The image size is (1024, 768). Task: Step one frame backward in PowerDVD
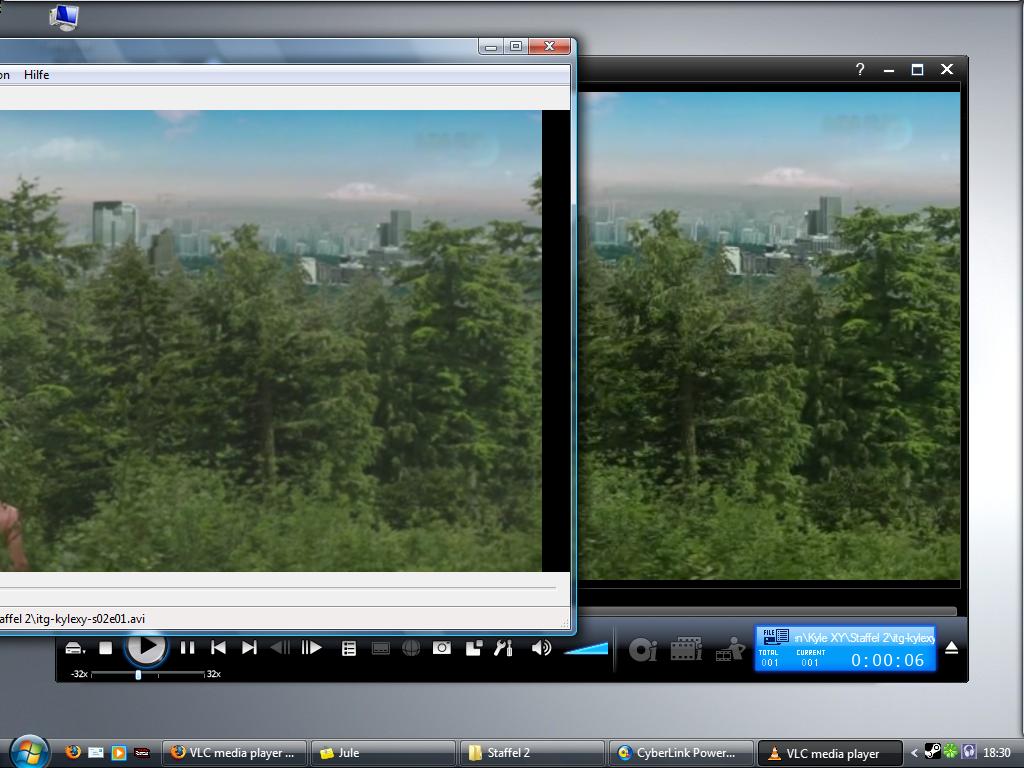point(280,648)
